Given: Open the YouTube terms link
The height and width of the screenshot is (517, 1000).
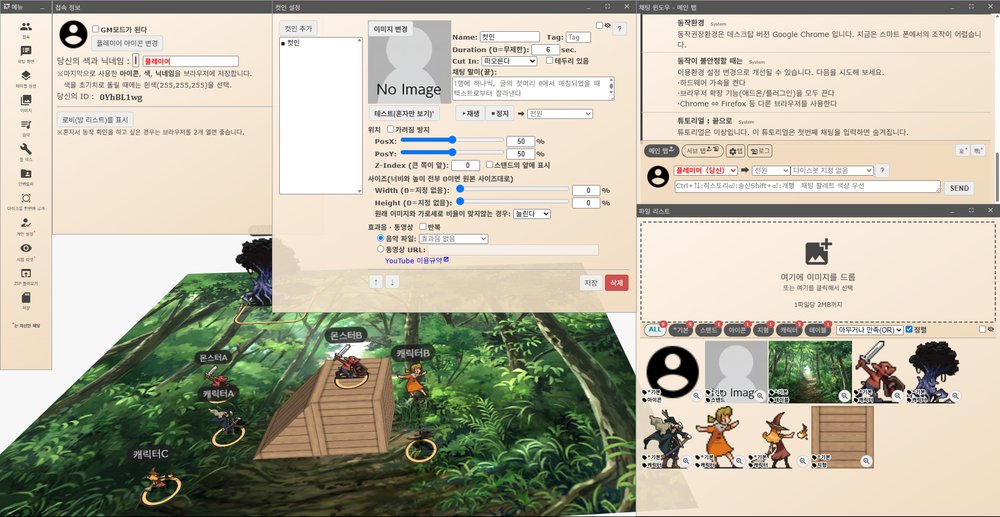Looking at the screenshot, I should click(x=416, y=260).
